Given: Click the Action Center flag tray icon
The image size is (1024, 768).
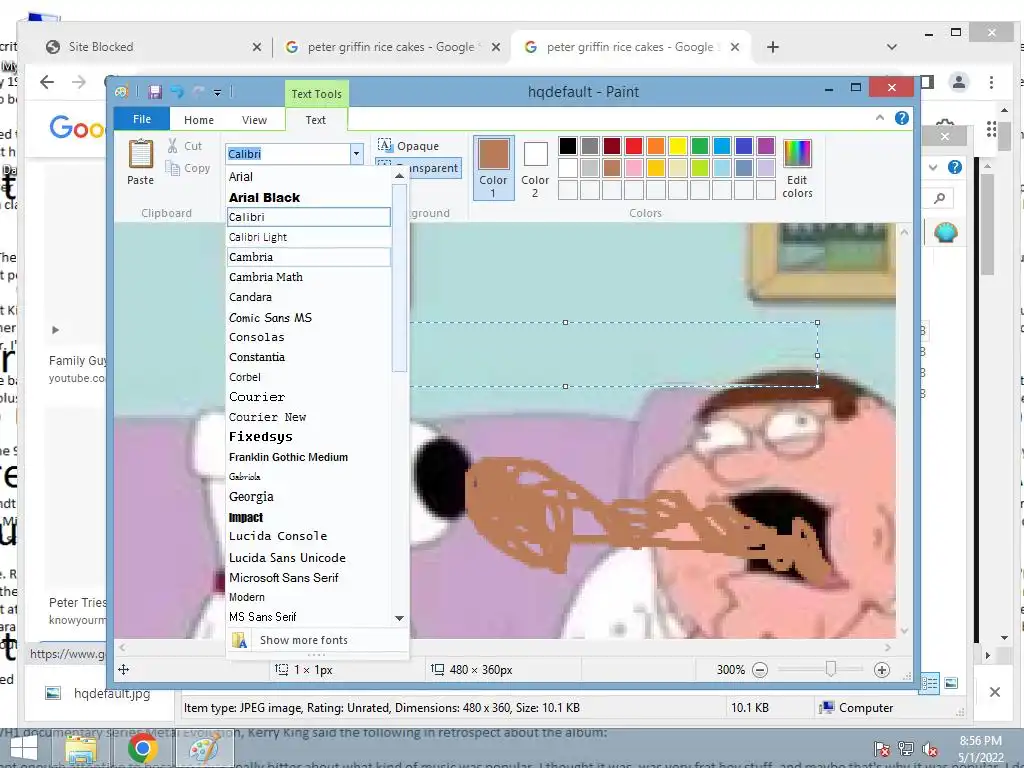Looking at the screenshot, I should (x=882, y=750).
